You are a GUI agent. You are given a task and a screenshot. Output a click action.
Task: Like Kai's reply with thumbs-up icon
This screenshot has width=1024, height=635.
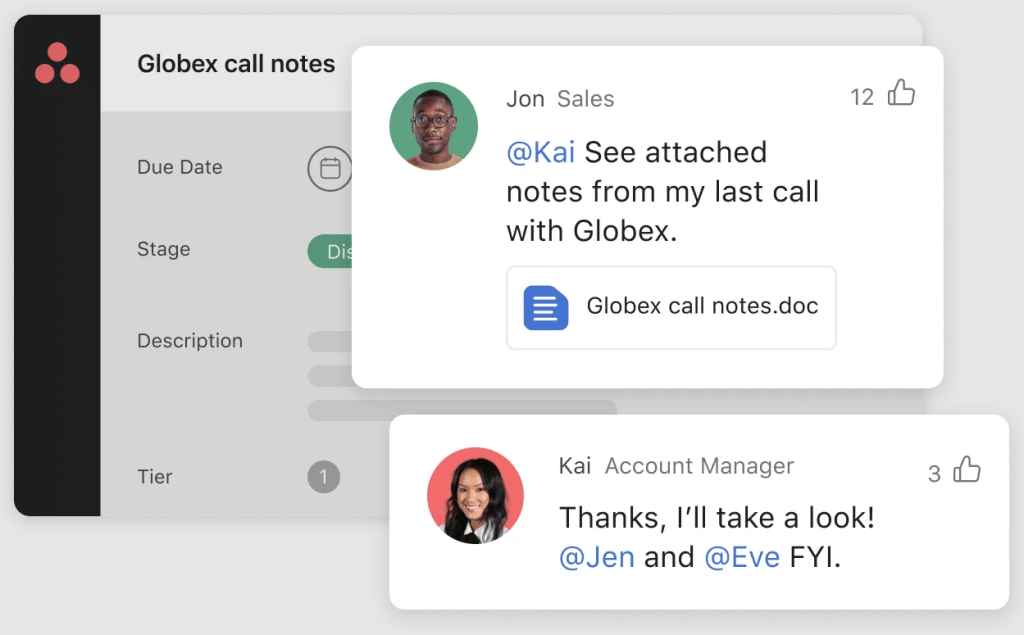(967, 469)
